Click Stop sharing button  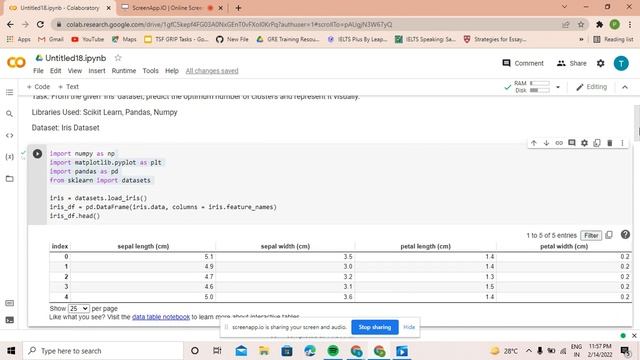click(375, 327)
